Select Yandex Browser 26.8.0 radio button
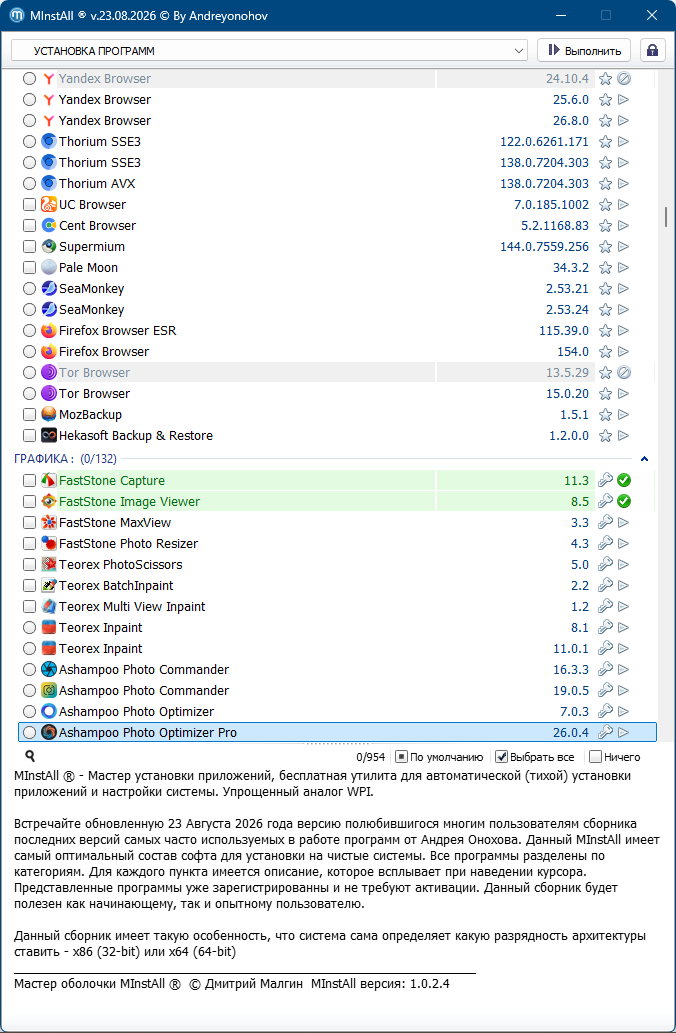Screen dimensions: 676x1033 (x=29, y=121)
